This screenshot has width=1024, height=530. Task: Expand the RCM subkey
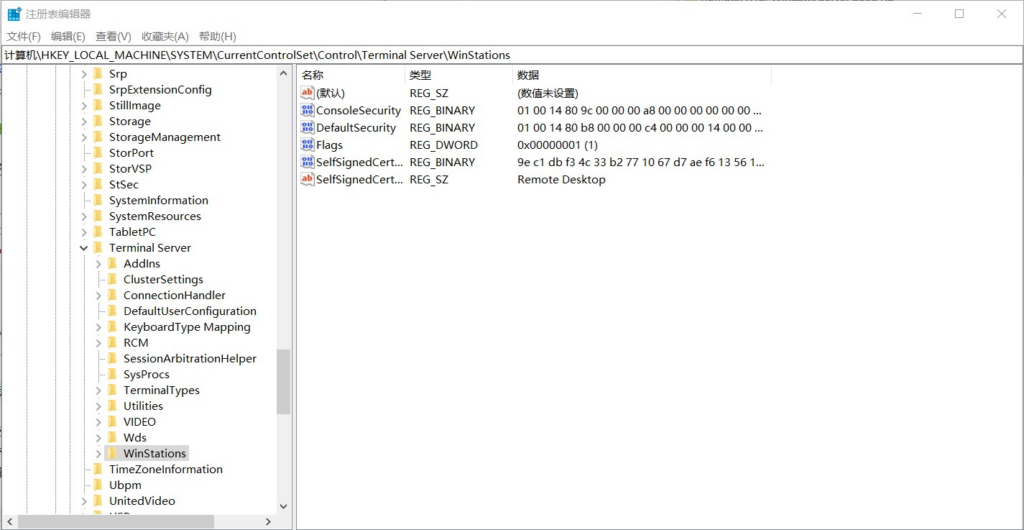[x=98, y=343]
